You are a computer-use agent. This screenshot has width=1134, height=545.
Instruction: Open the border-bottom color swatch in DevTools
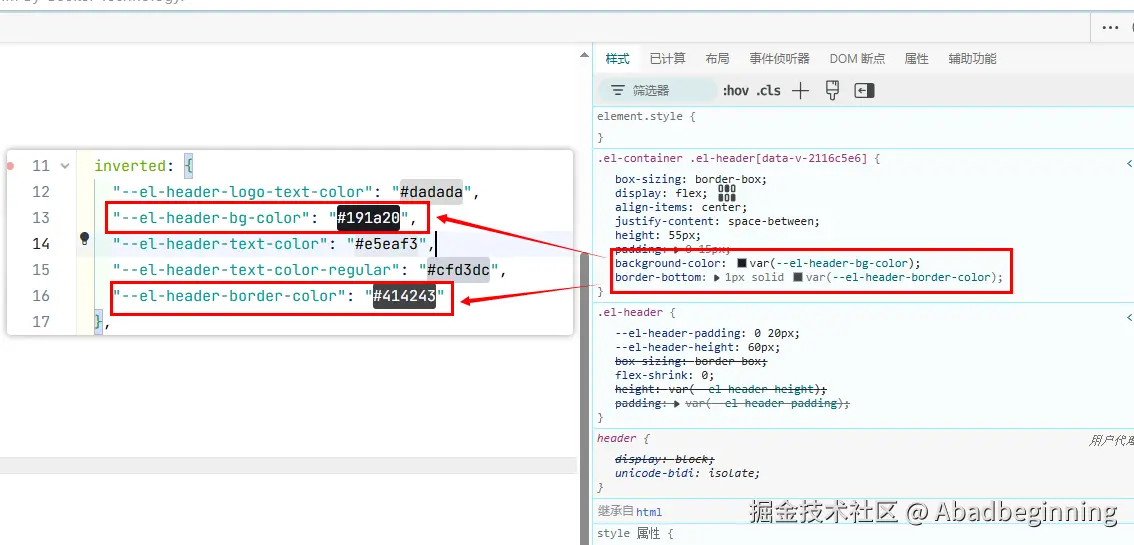798,278
